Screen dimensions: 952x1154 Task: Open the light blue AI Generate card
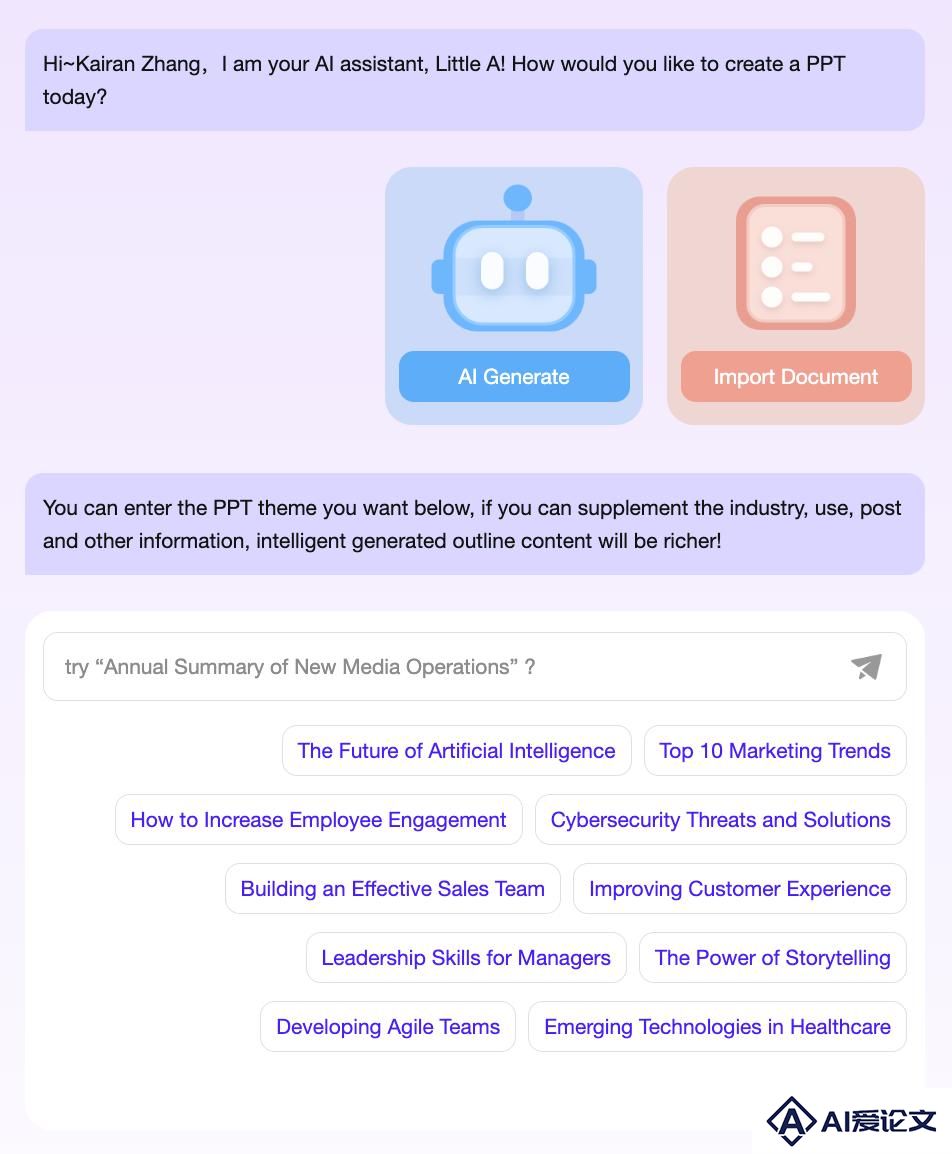point(514,296)
